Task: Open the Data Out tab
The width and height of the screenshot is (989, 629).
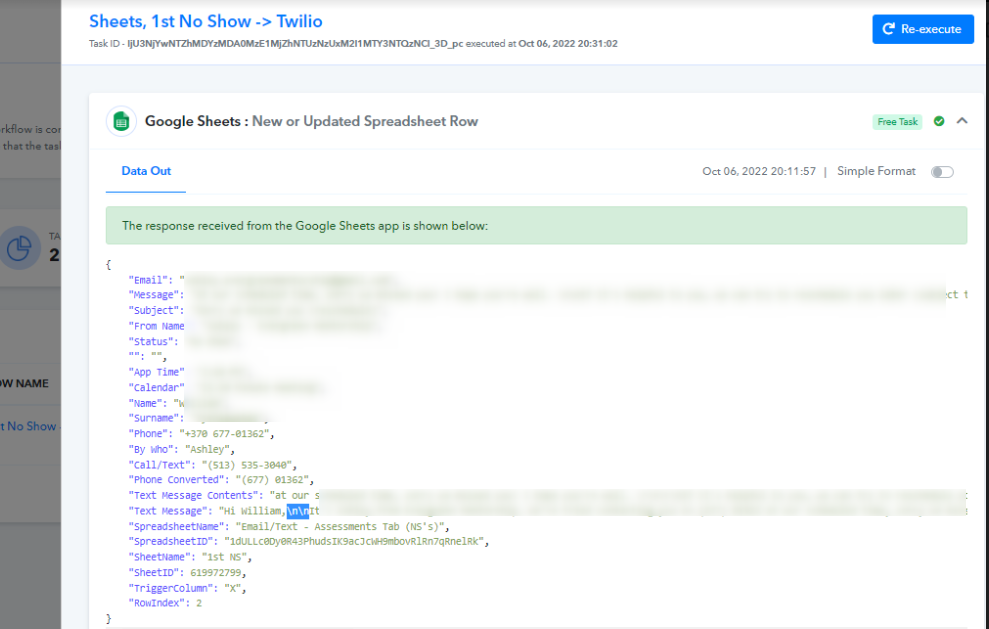Action: (146, 171)
